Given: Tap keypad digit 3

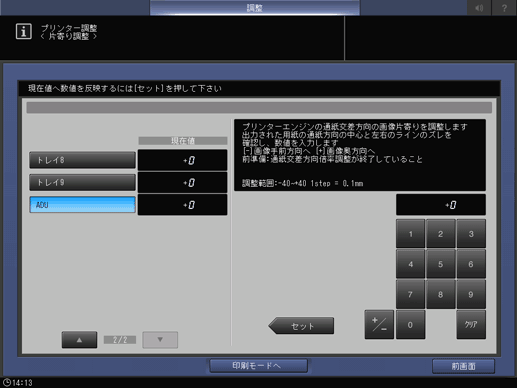Looking at the screenshot, I should pos(471,234).
